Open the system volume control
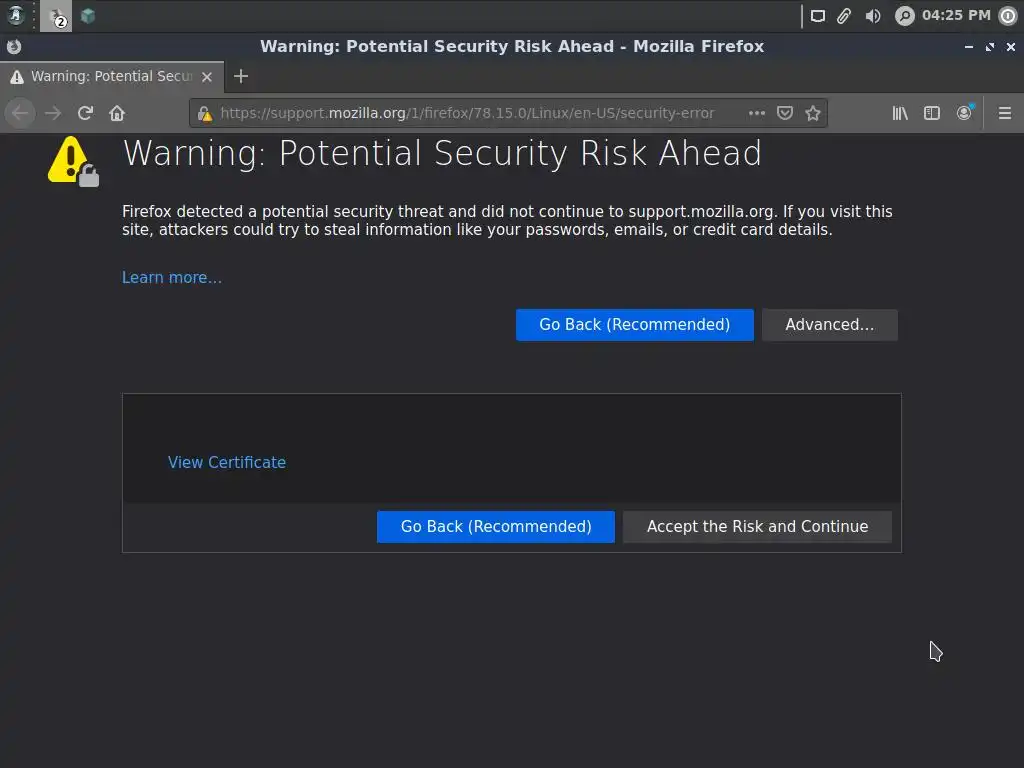Image resolution: width=1024 pixels, height=768 pixels. [873, 16]
